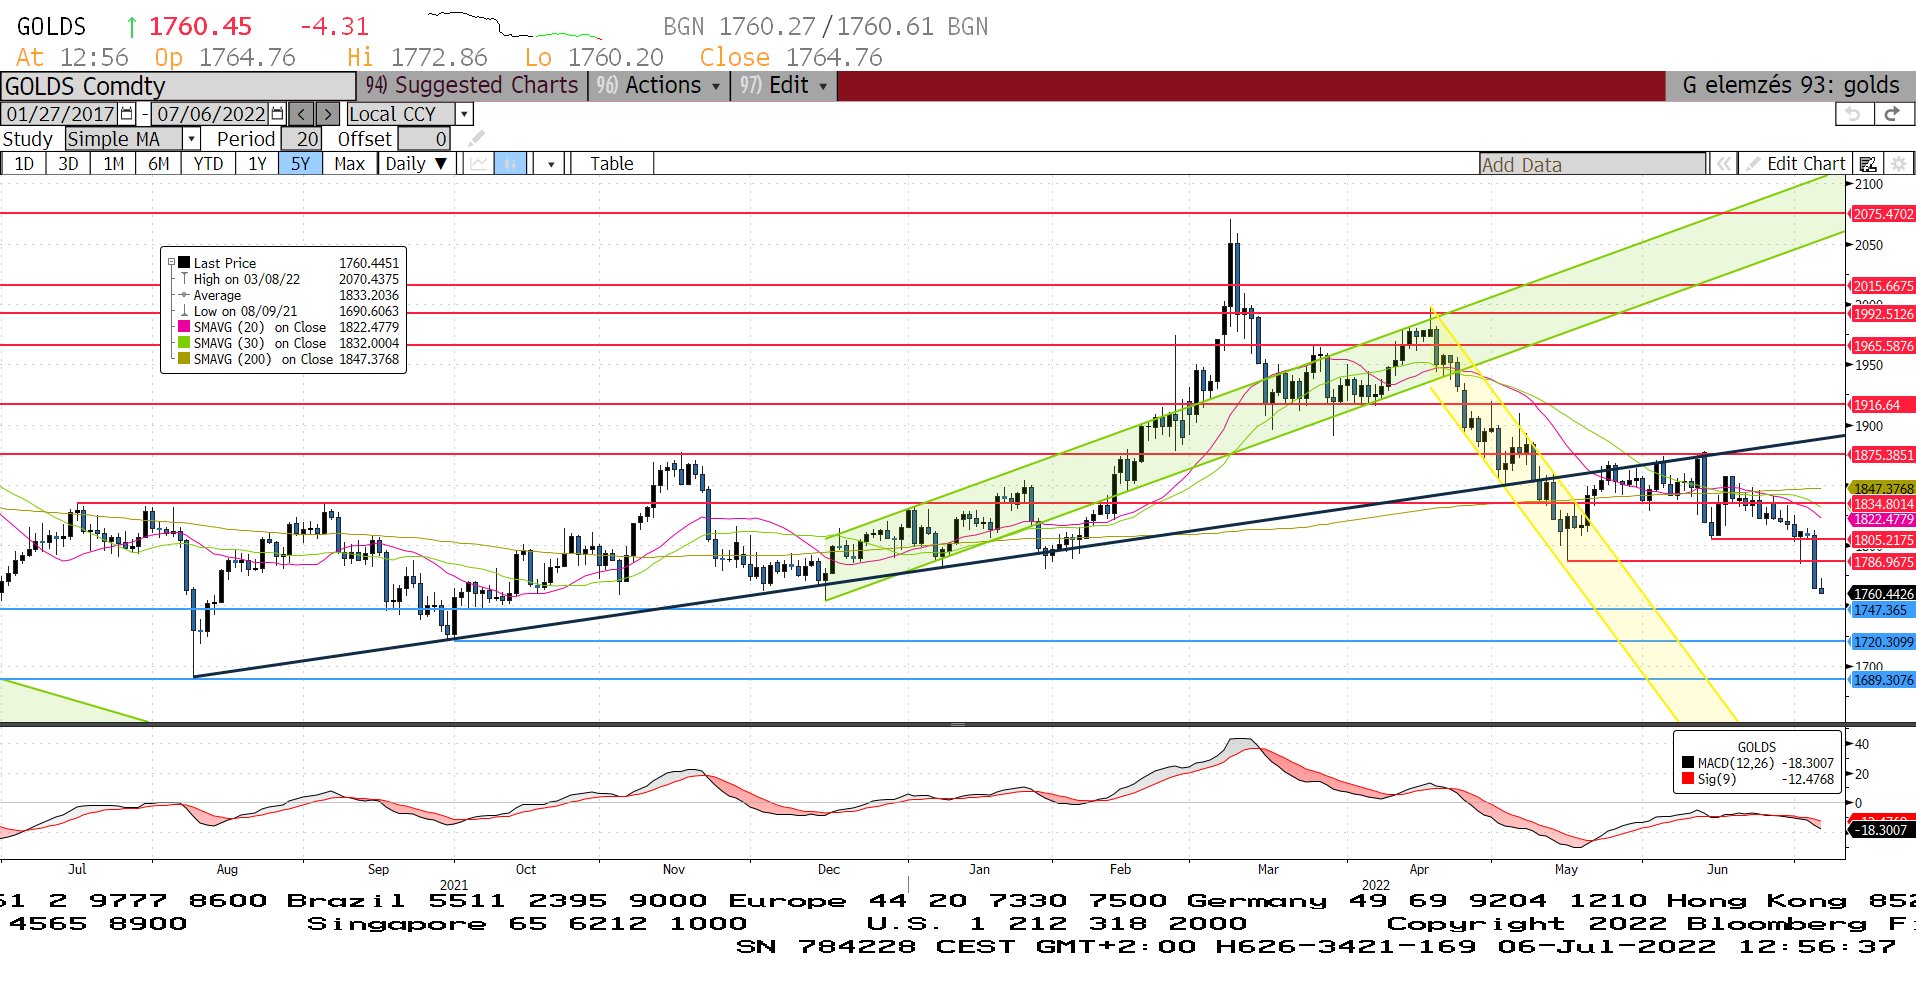Collapse the Last Price legend tree
The width and height of the screenshot is (1916, 1002).
click(171, 263)
